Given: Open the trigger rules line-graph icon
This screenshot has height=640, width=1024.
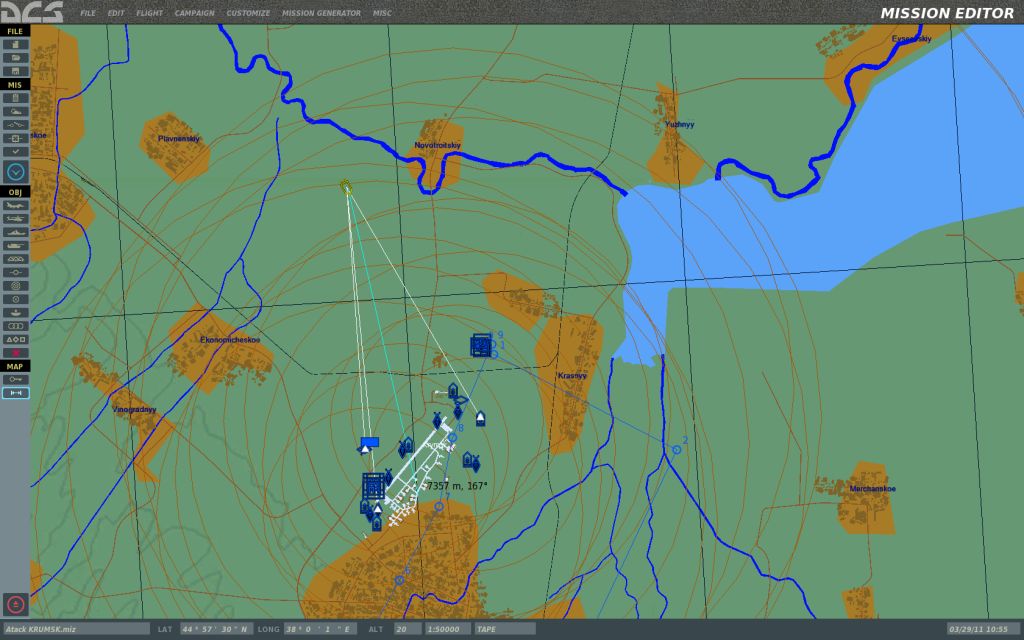Looking at the screenshot, I should coord(15,125).
